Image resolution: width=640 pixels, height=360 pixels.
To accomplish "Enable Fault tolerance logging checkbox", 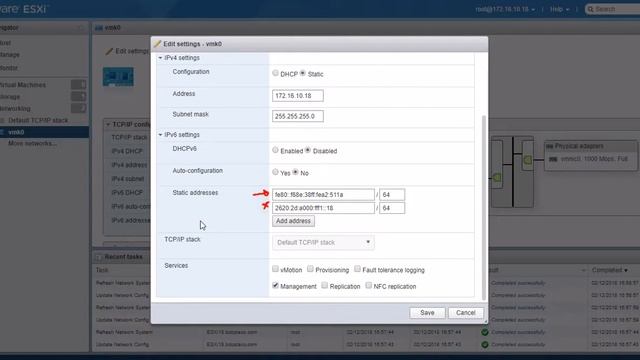I will tap(358, 269).
